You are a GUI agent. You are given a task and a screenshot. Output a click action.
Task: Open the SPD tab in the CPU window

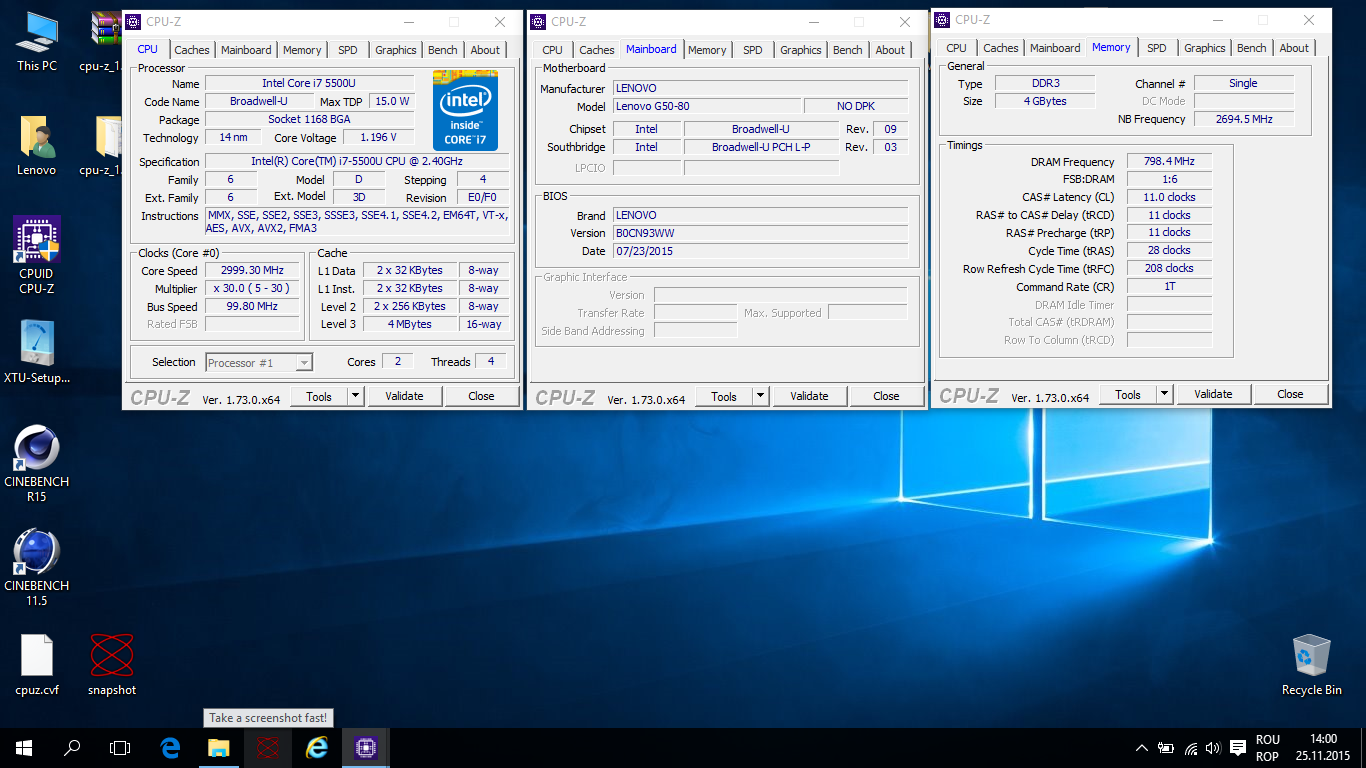pos(347,50)
